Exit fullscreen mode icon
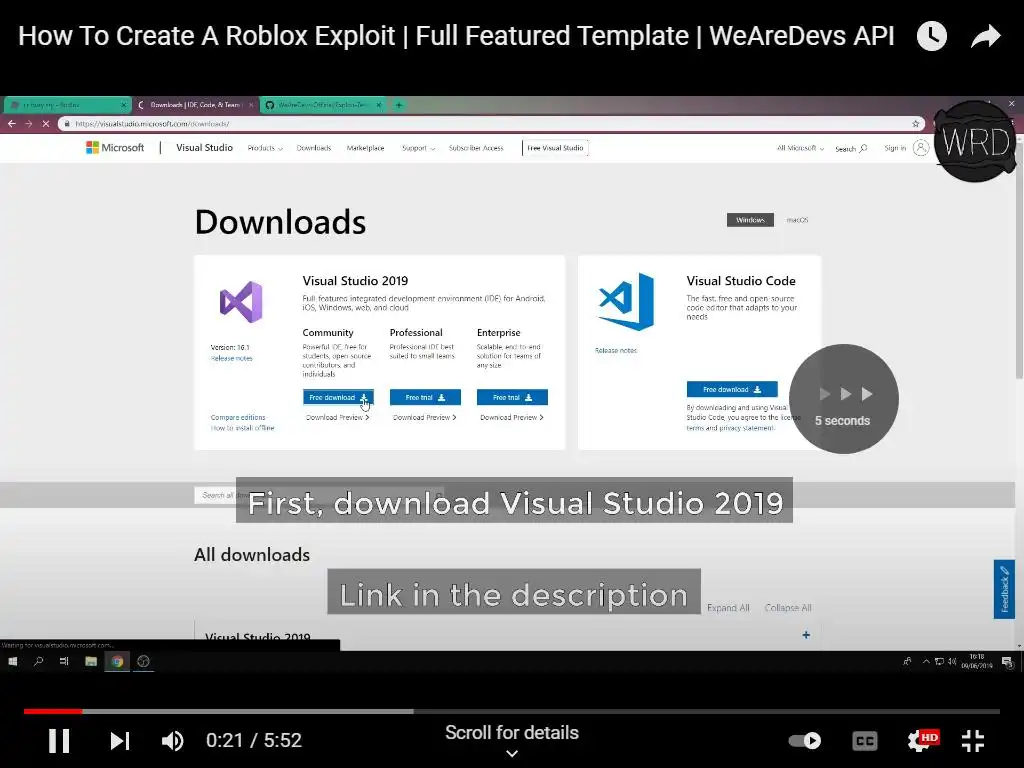This screenshot has width=1024, height=768. pyautogui.click(x=973, y=741)
